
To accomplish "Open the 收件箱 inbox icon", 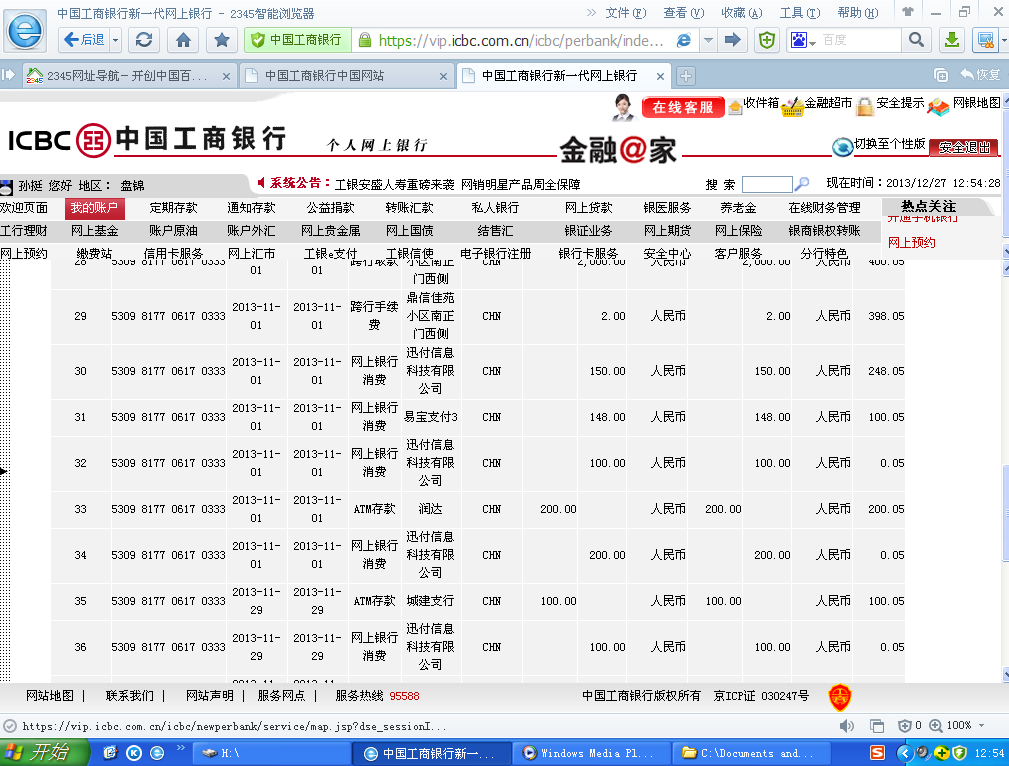I will coord(736,105).
